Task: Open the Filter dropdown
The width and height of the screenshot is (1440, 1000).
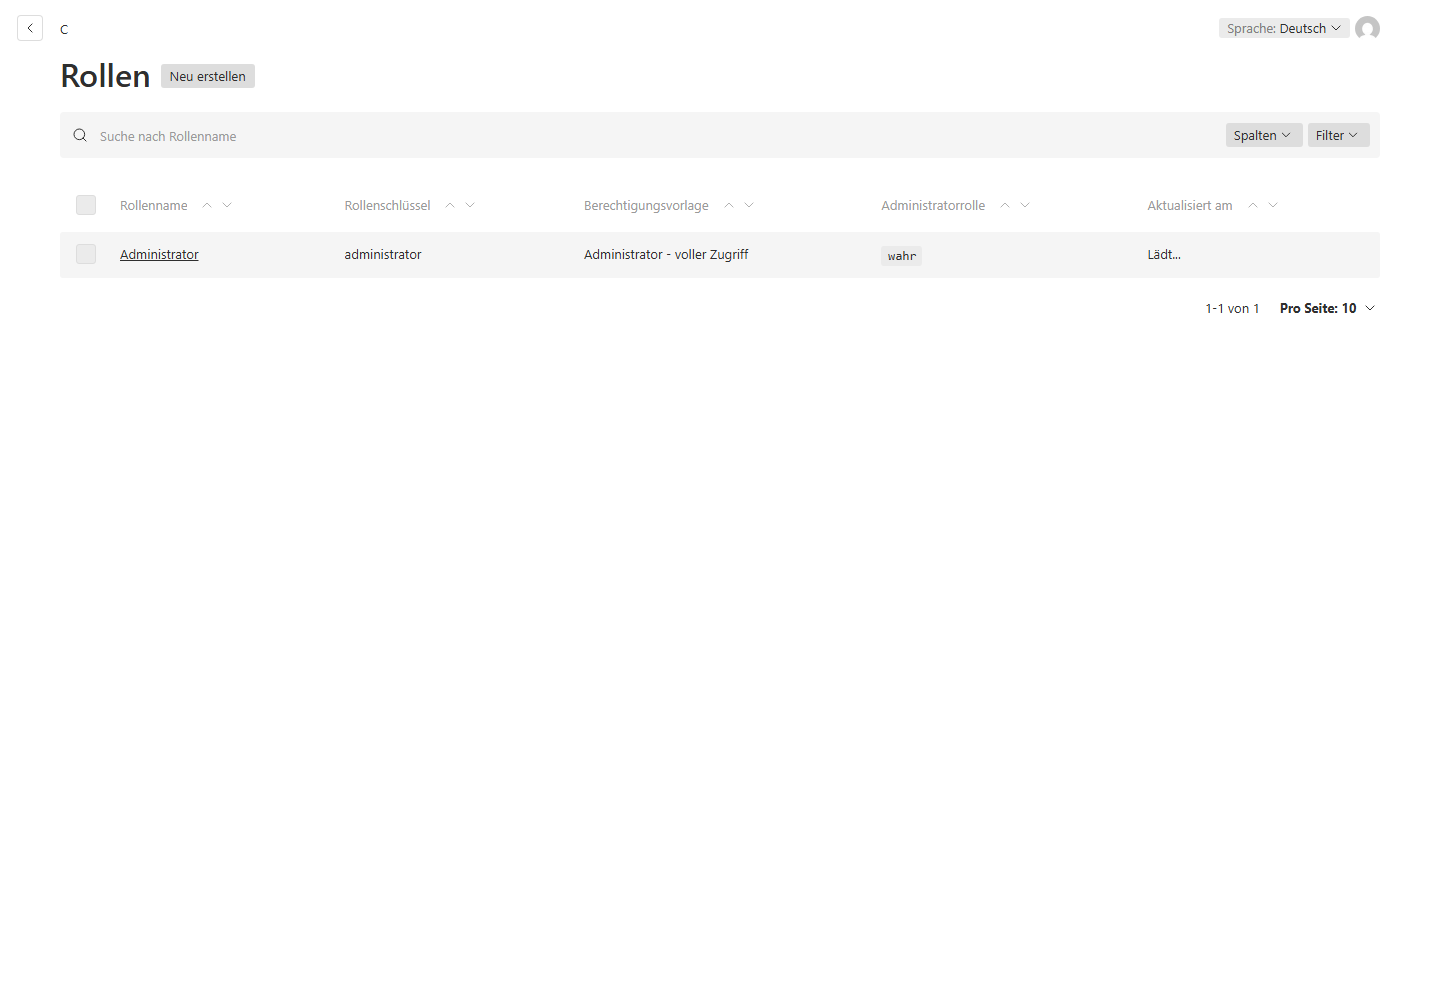Action: click(1338, 135)
